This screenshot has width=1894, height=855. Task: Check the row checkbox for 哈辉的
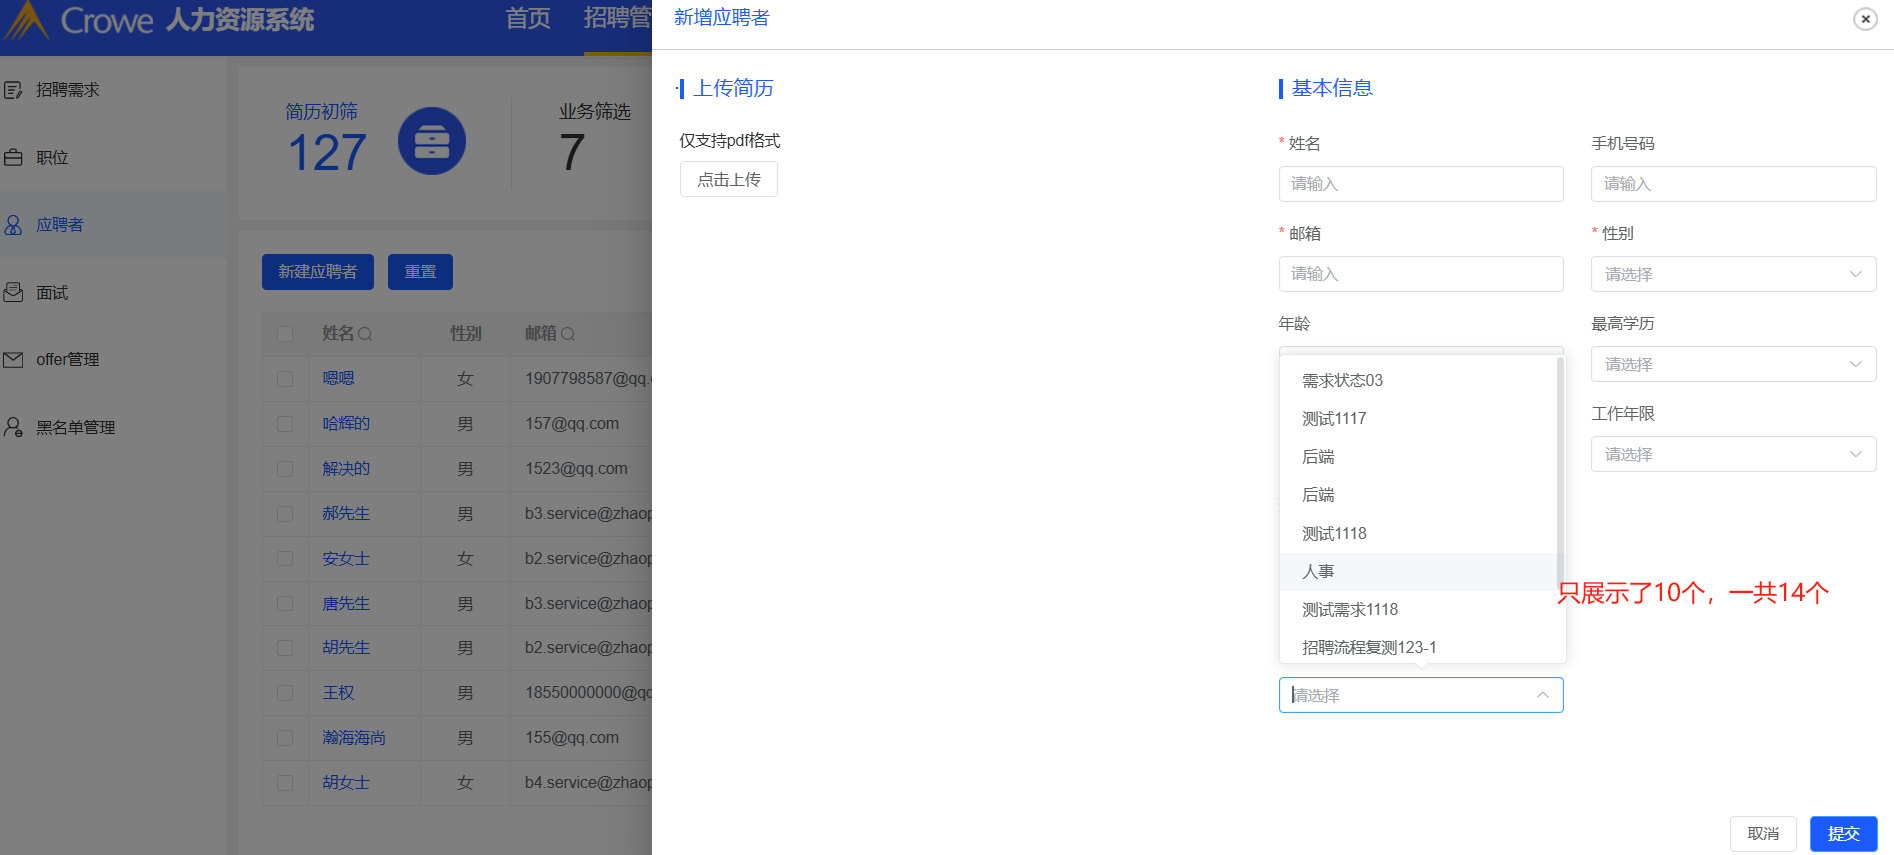click(x=285, y=424)
